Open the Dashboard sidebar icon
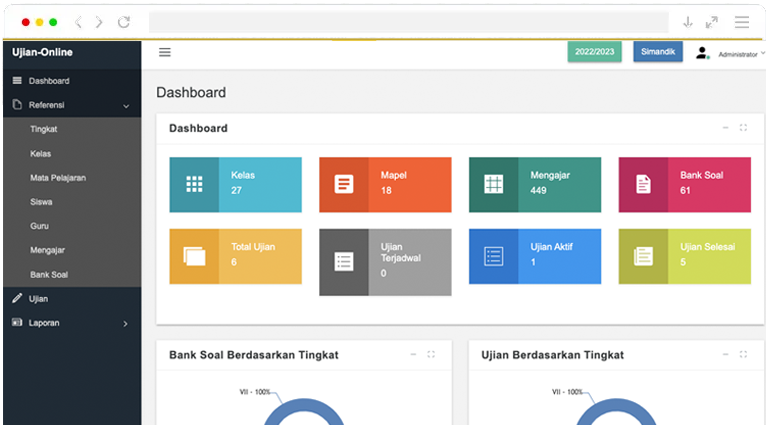Viewport: 769px width, 425px height. [17, 80]
